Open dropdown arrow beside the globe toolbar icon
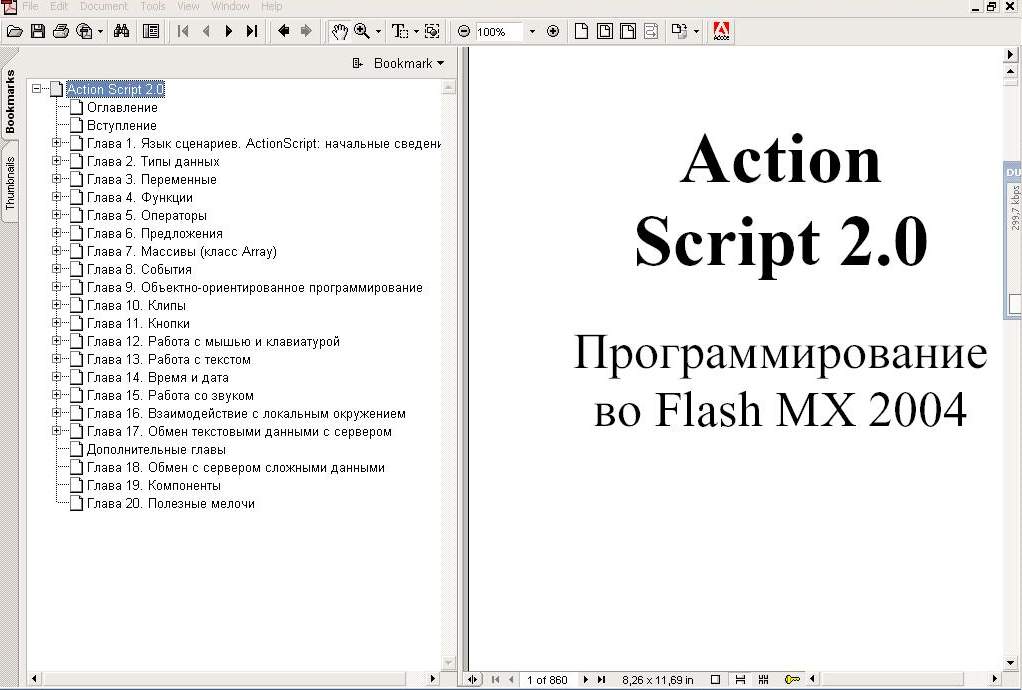Viewport: 1022px width, 690px height. coord(100,31)
